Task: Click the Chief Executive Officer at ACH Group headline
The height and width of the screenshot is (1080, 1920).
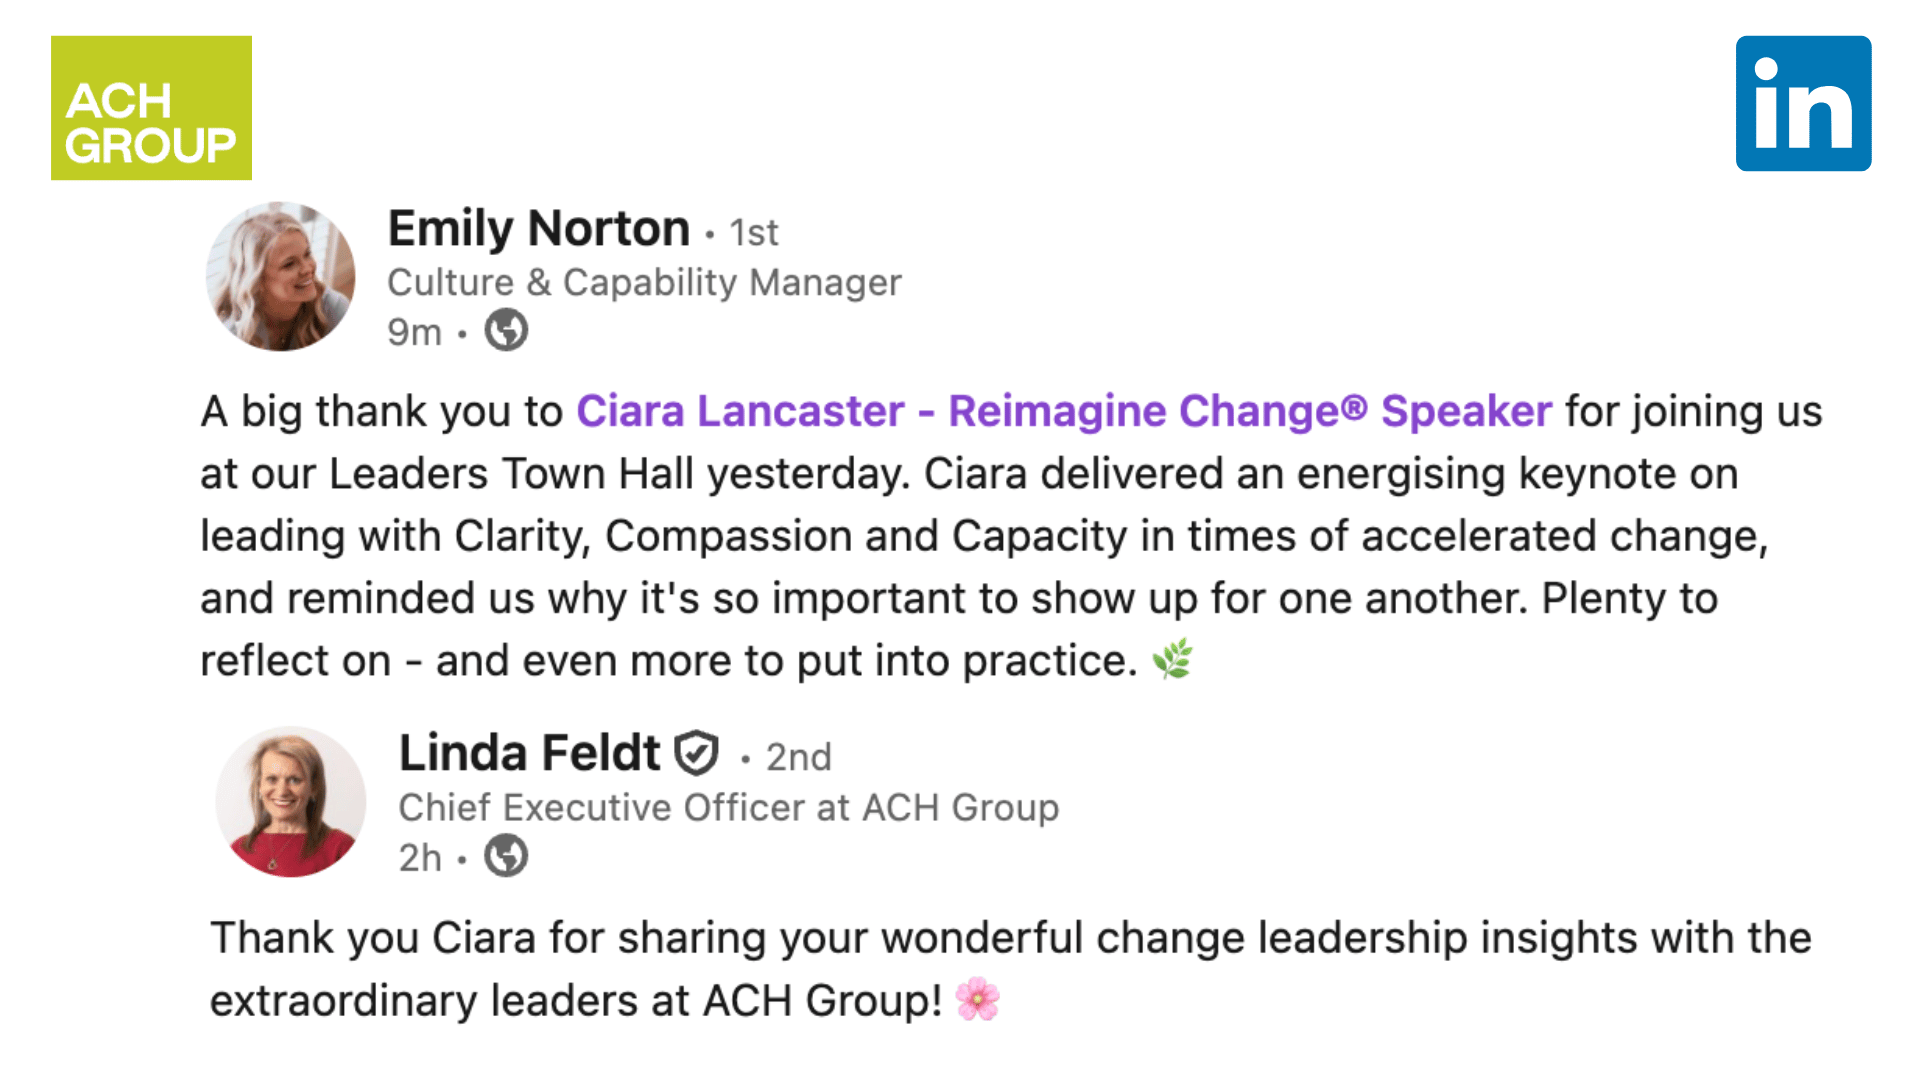Action: pos(728,808)
